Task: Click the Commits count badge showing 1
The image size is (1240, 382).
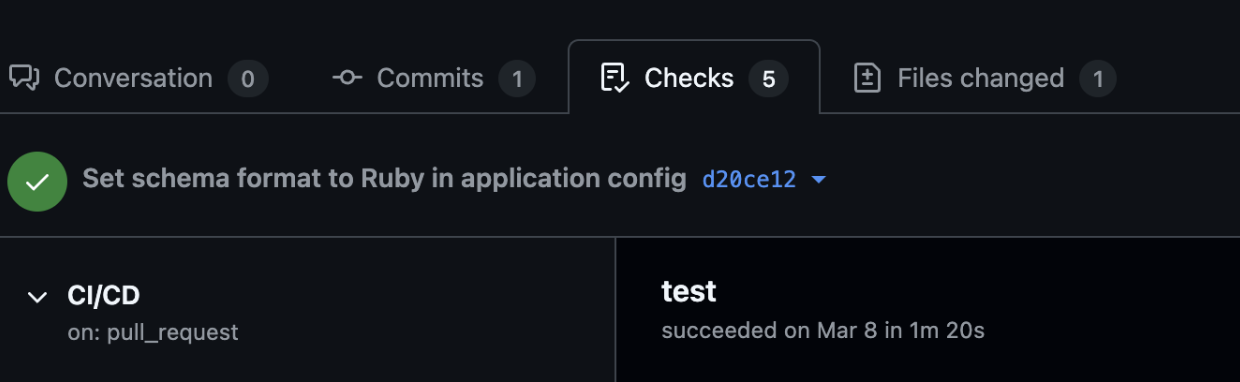Action: pyautogui.click(x=516, y=79)
